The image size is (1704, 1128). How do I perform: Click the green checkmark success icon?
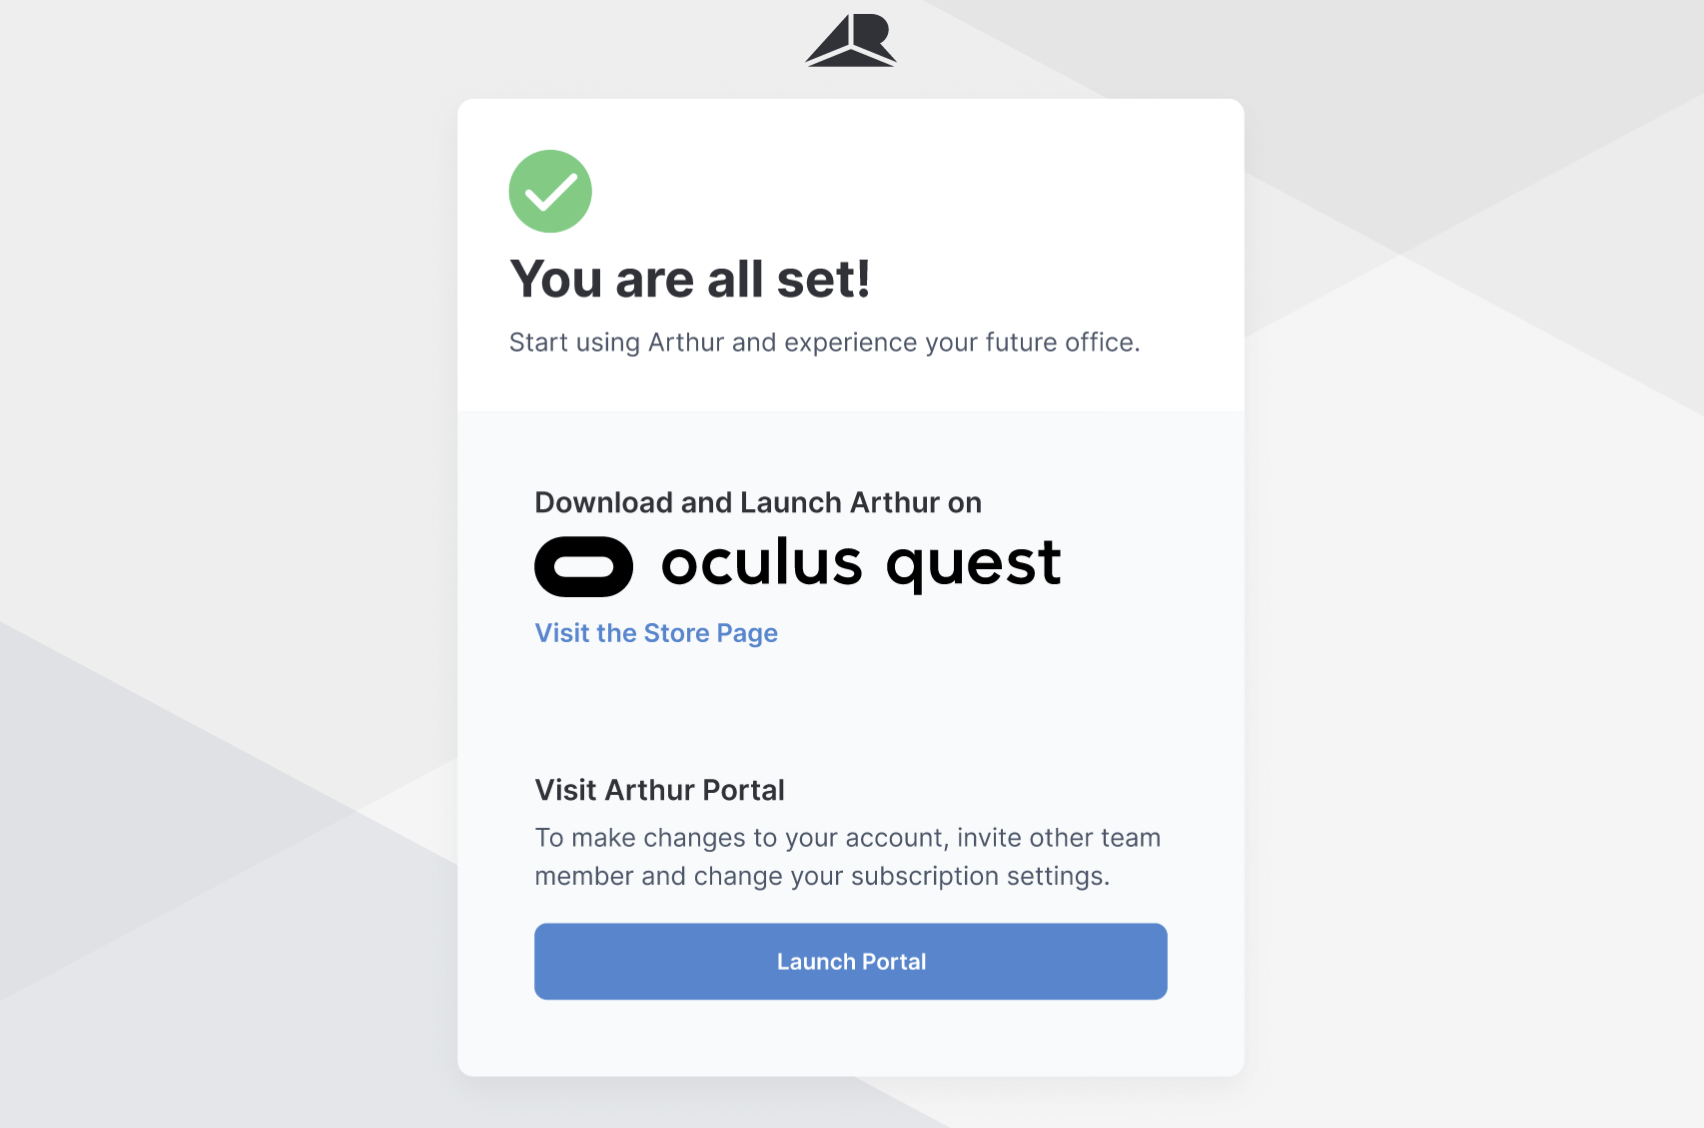click(x=550, y=191)
